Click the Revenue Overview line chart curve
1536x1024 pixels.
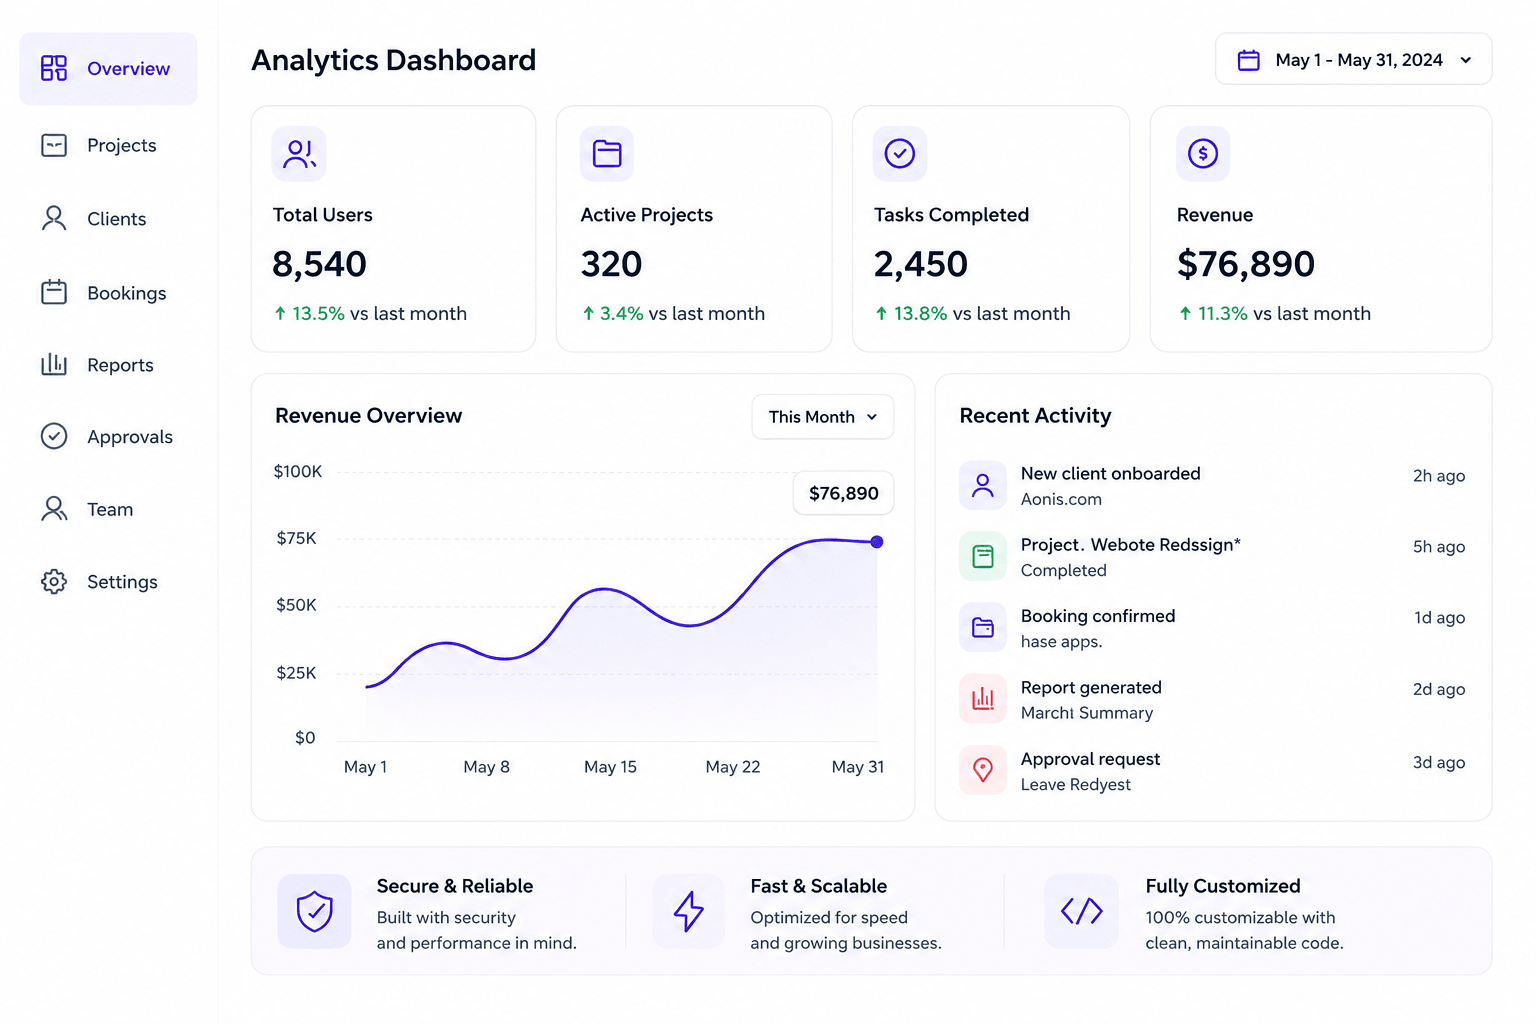tap(604, 590)
